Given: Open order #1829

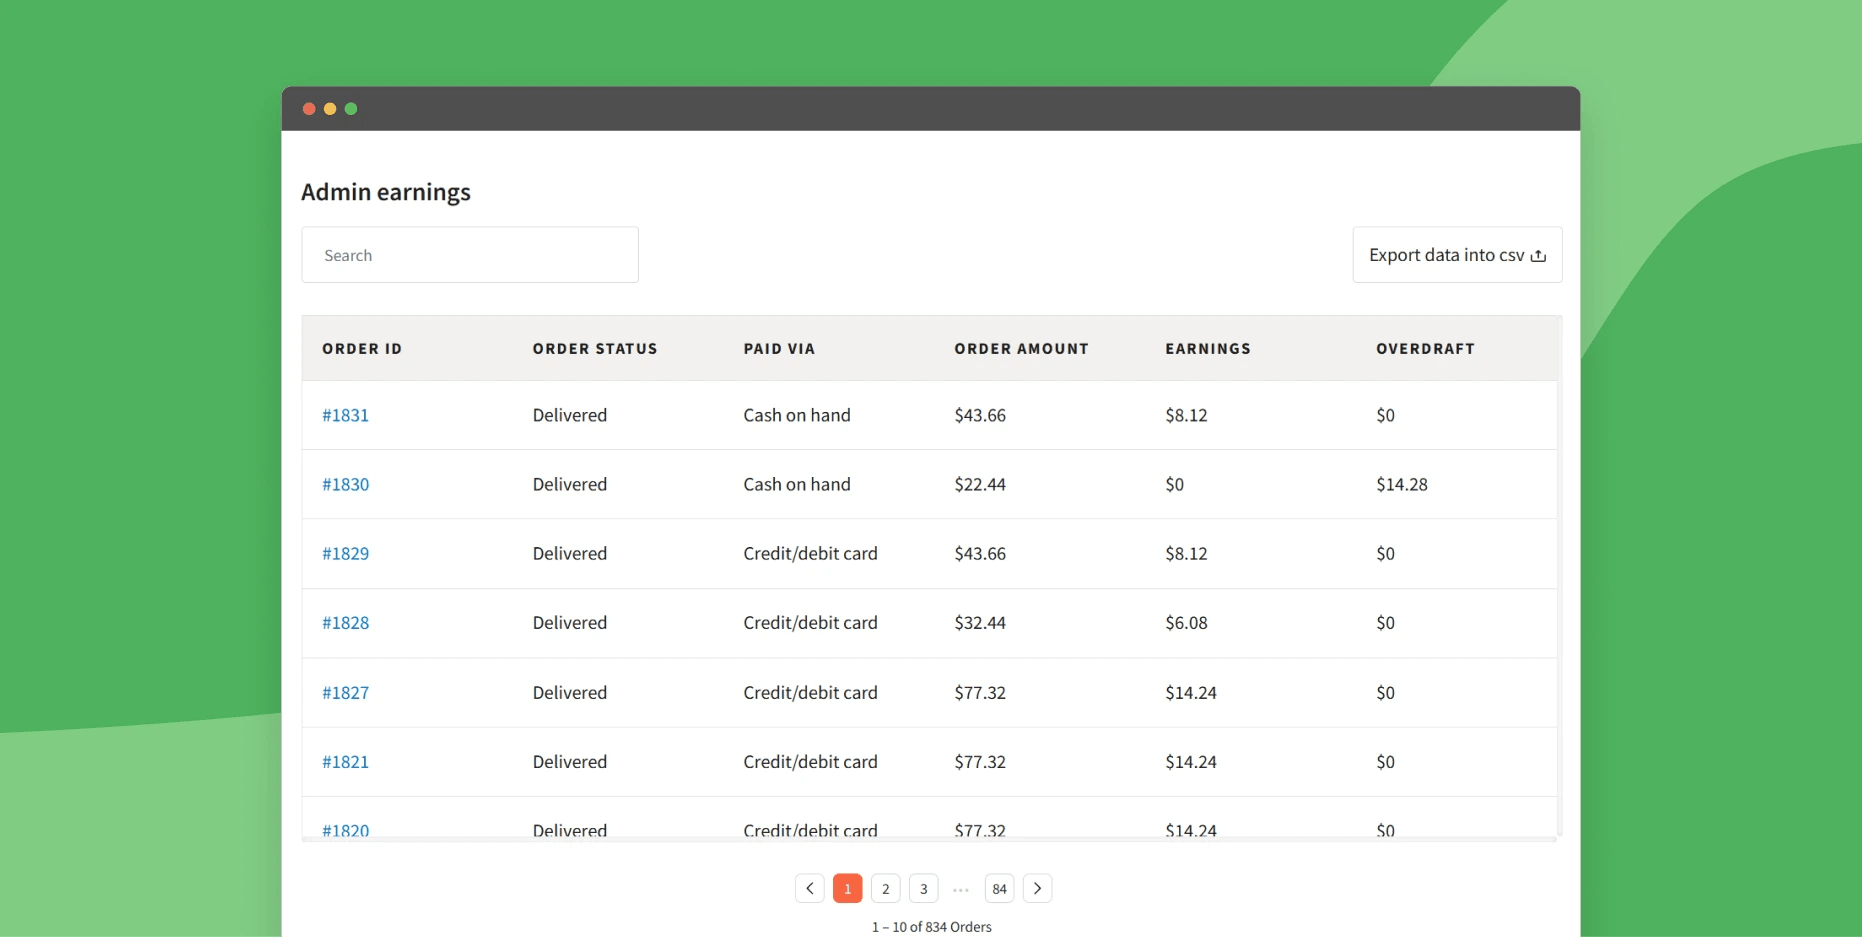Looking at the screenshot, I should tap(345, 553).
